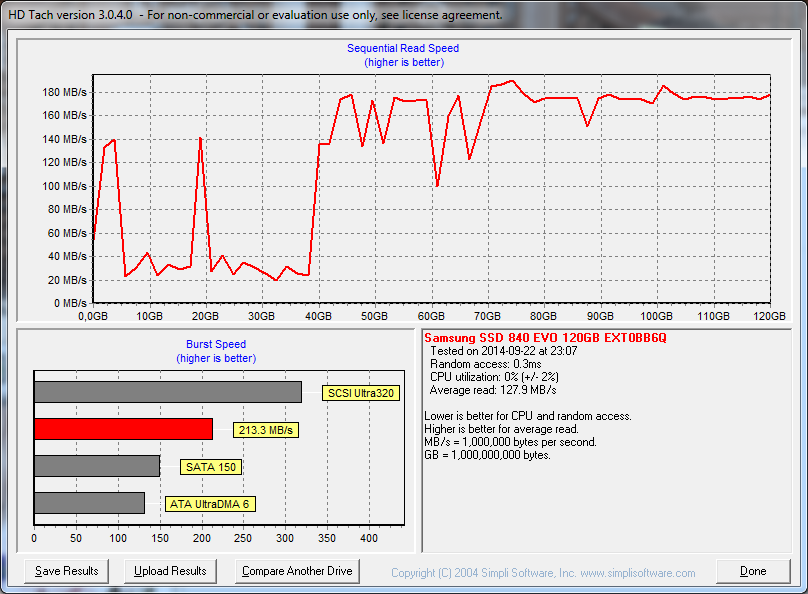Image resolution: width=808 pixels, height=594 pixels.
Task: Click the 'MB/s = 1,000,000 bytes per second' note
Action: point(510,442)
